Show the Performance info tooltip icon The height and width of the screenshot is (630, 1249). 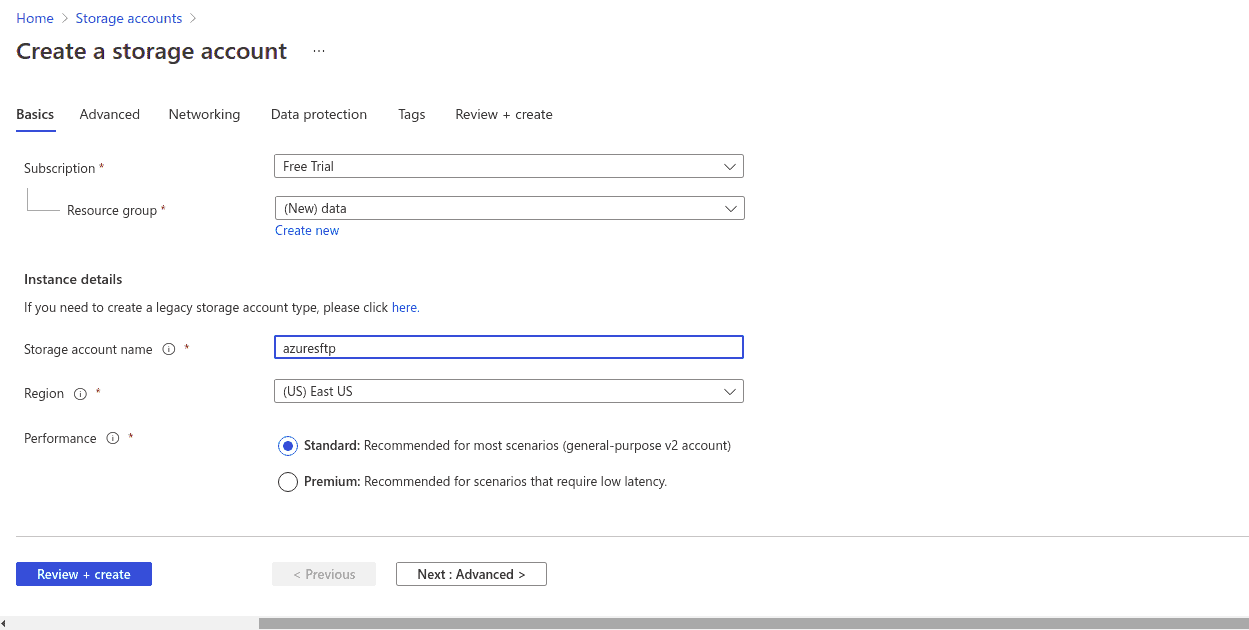[x=113, y=438]
